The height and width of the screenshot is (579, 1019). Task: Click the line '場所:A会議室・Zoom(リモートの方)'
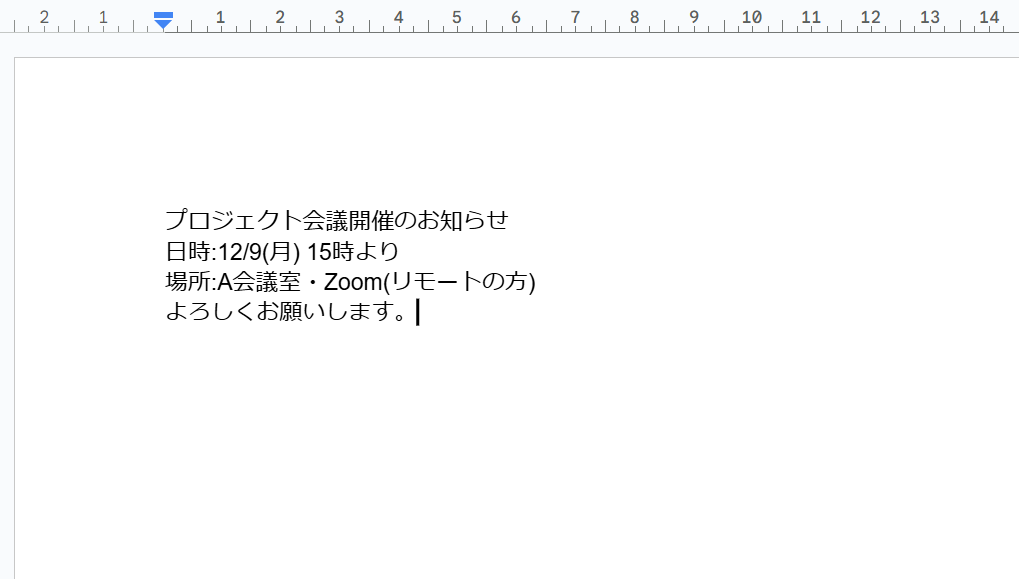point(350,282)
